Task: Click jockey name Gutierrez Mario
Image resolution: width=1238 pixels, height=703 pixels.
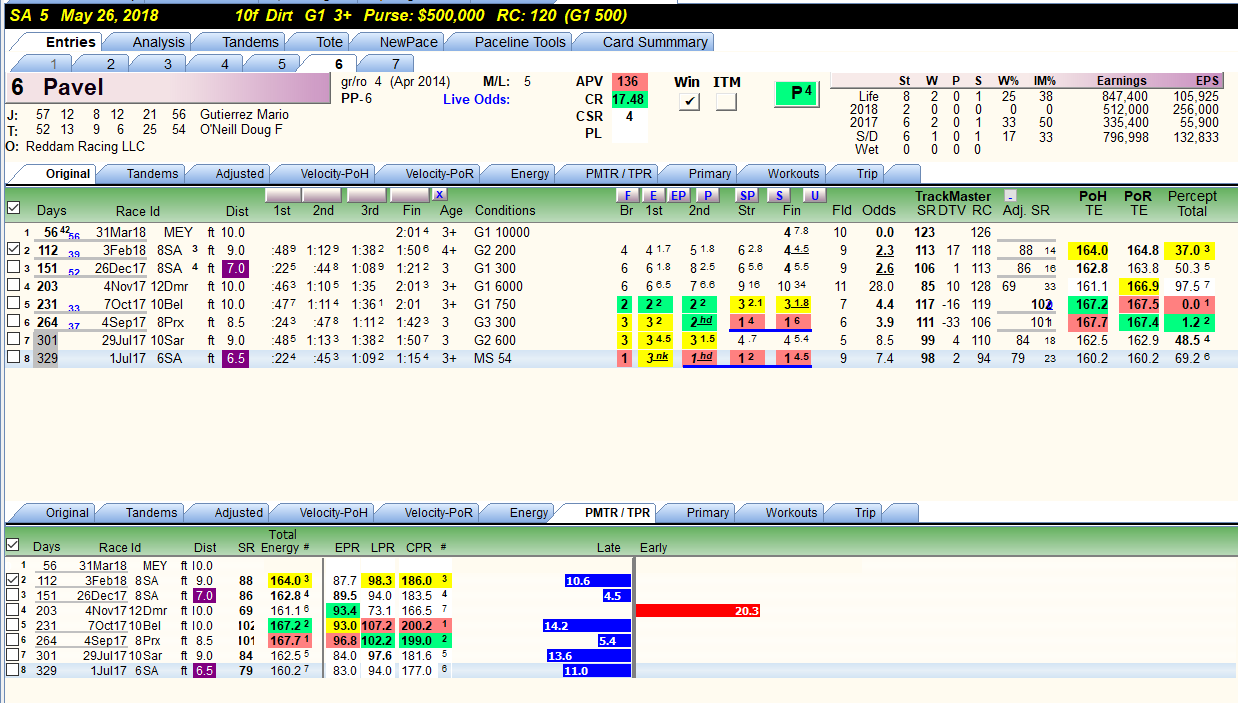Action: click(244, 114)
